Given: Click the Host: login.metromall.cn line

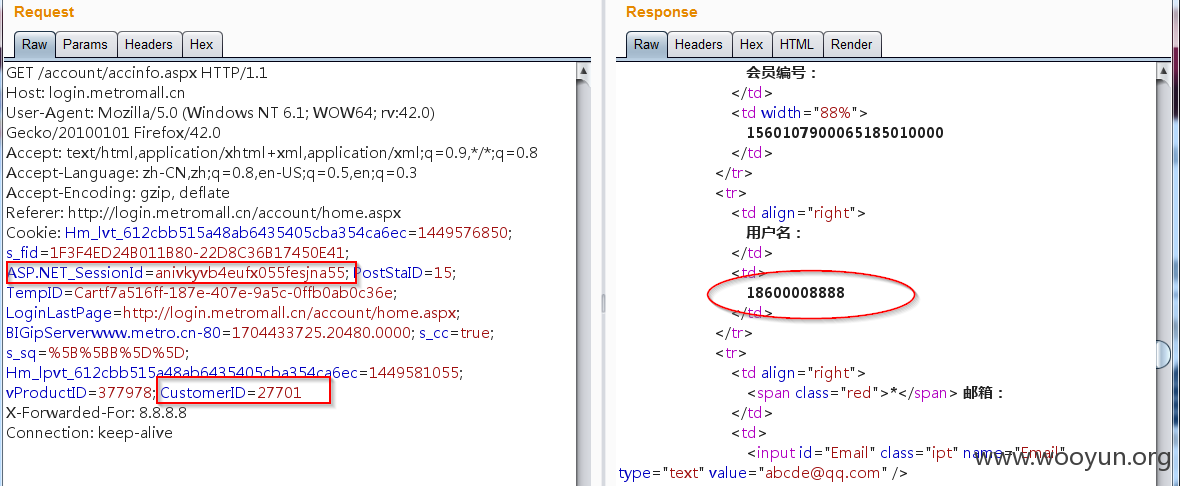Looking at the screenshot, I should pos(96,93).
